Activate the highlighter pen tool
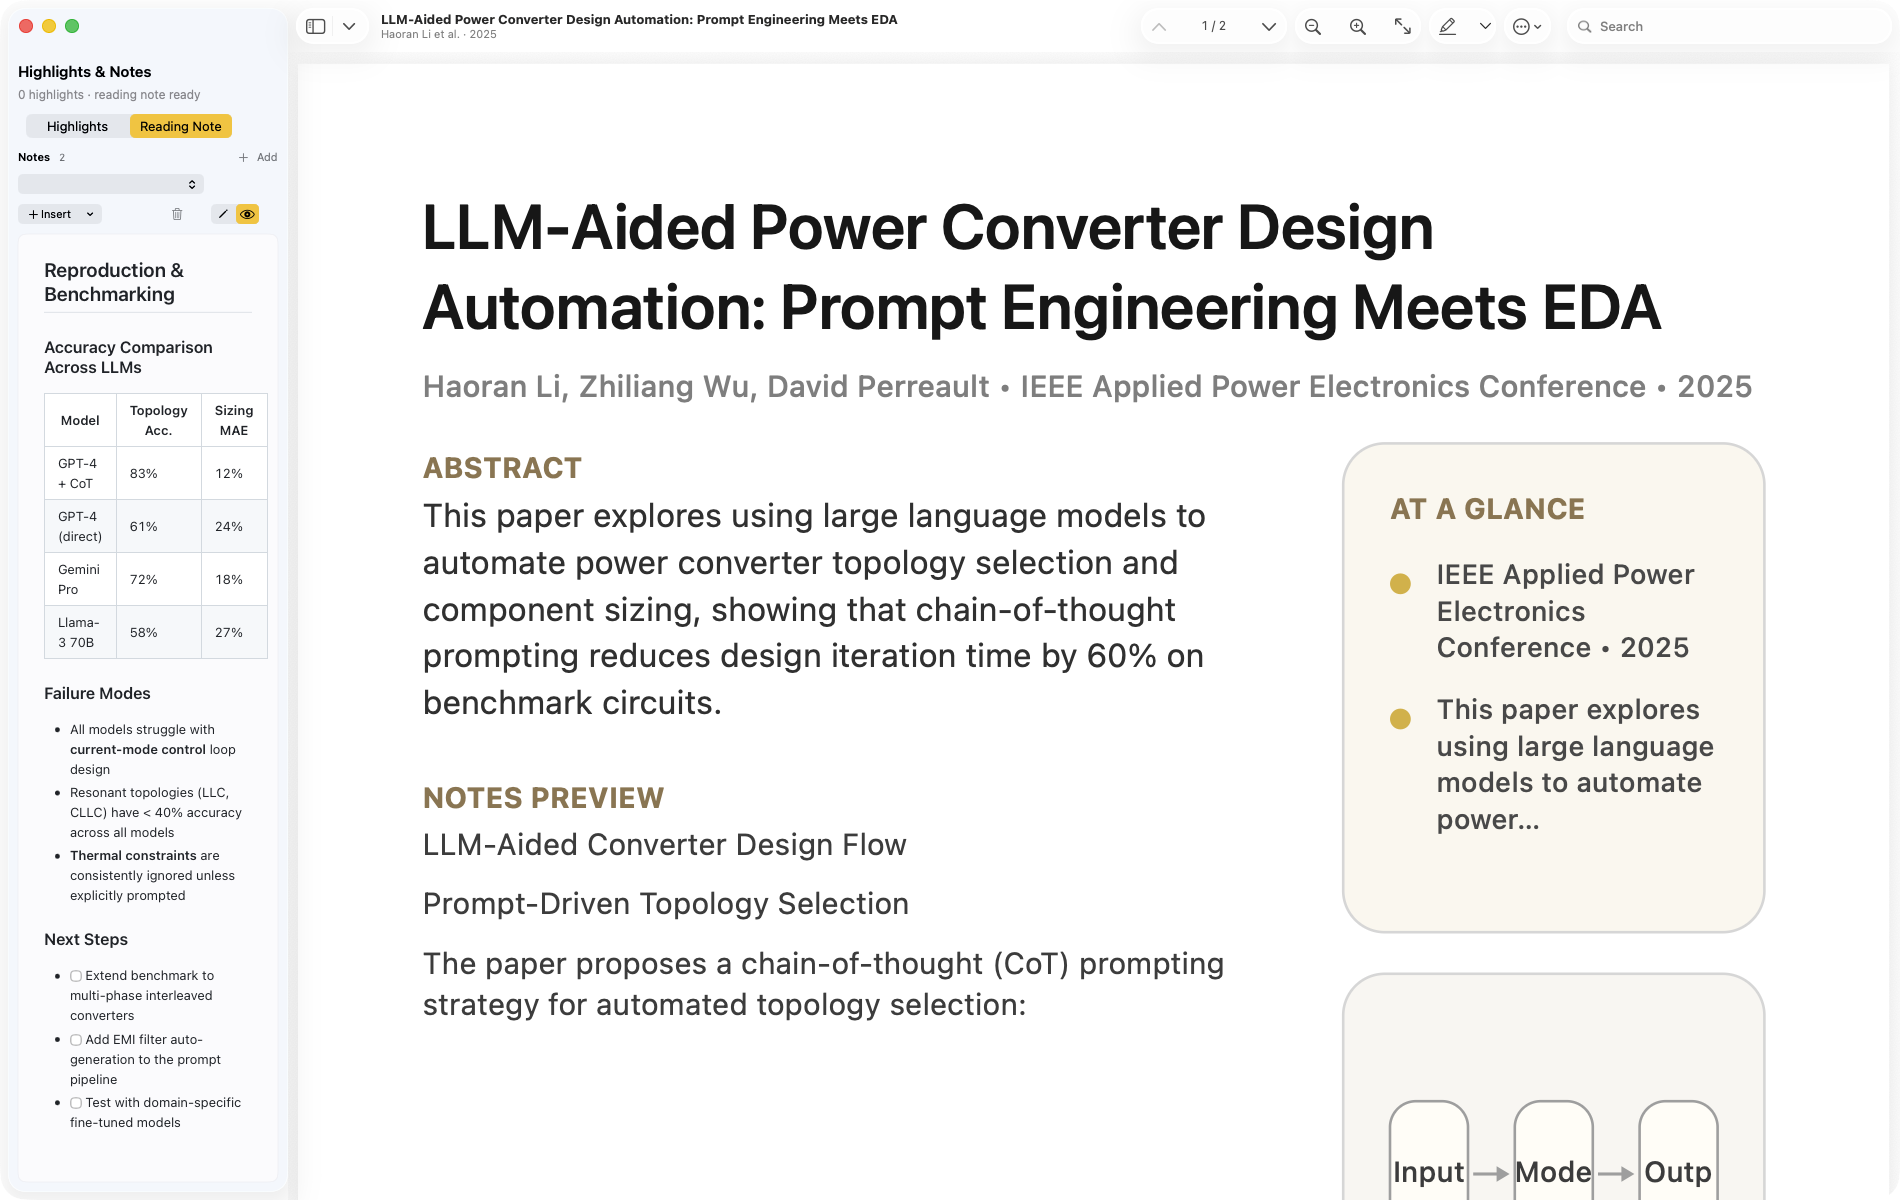 pyautogui.click(x=1447, y=27)
